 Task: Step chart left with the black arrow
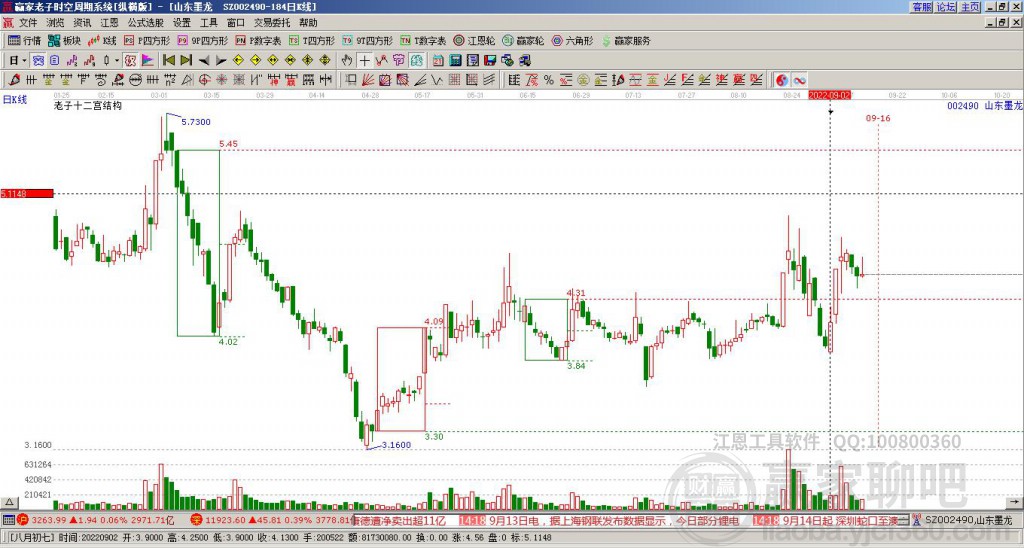[x=204, y=61]
